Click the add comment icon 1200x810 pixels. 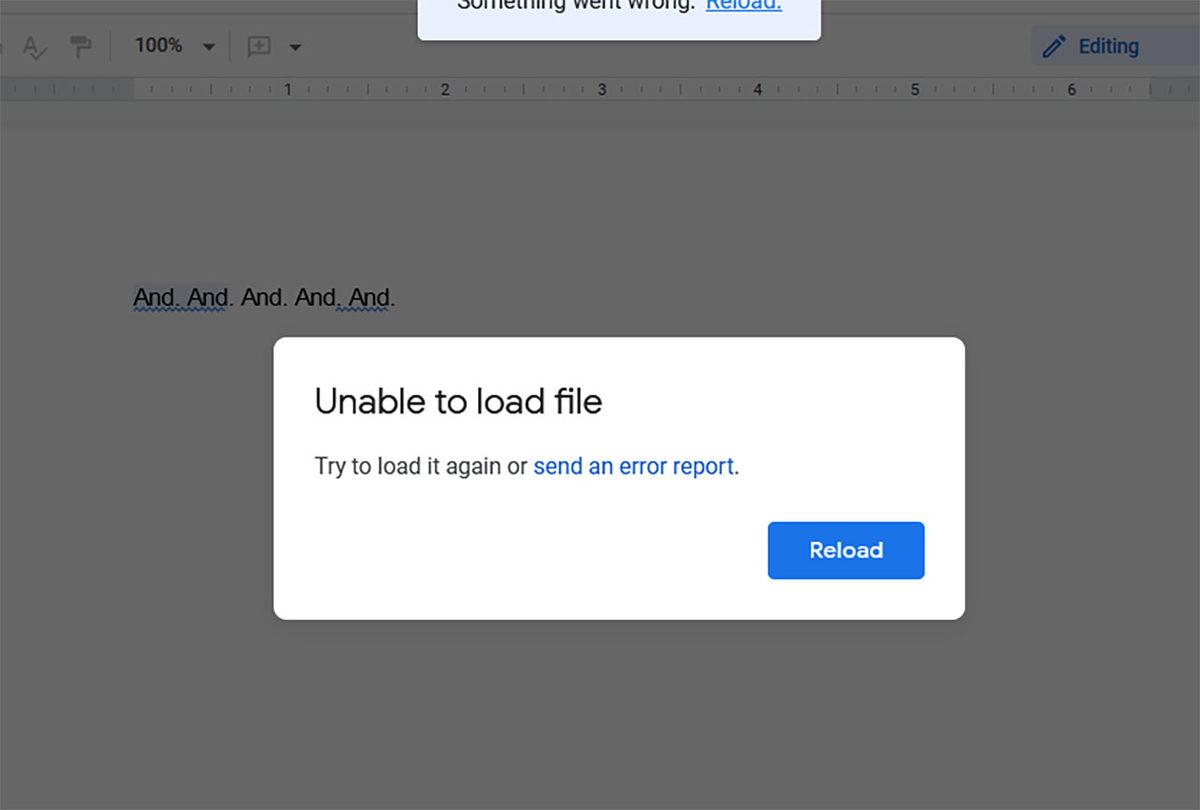click(259, 46)
